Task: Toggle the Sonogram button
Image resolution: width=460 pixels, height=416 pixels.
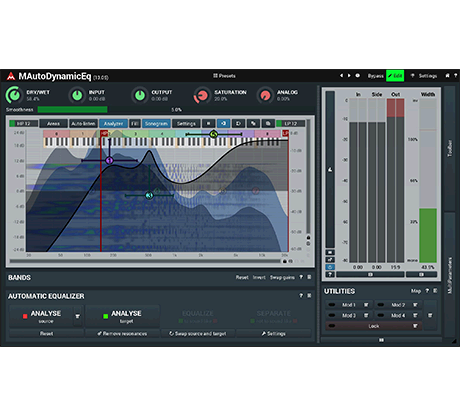Action: pyautogui.click(x=156, y=124)
